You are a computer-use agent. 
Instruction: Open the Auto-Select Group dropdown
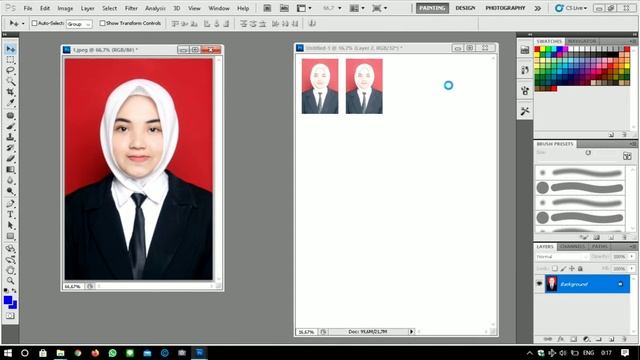click(79, 24)
